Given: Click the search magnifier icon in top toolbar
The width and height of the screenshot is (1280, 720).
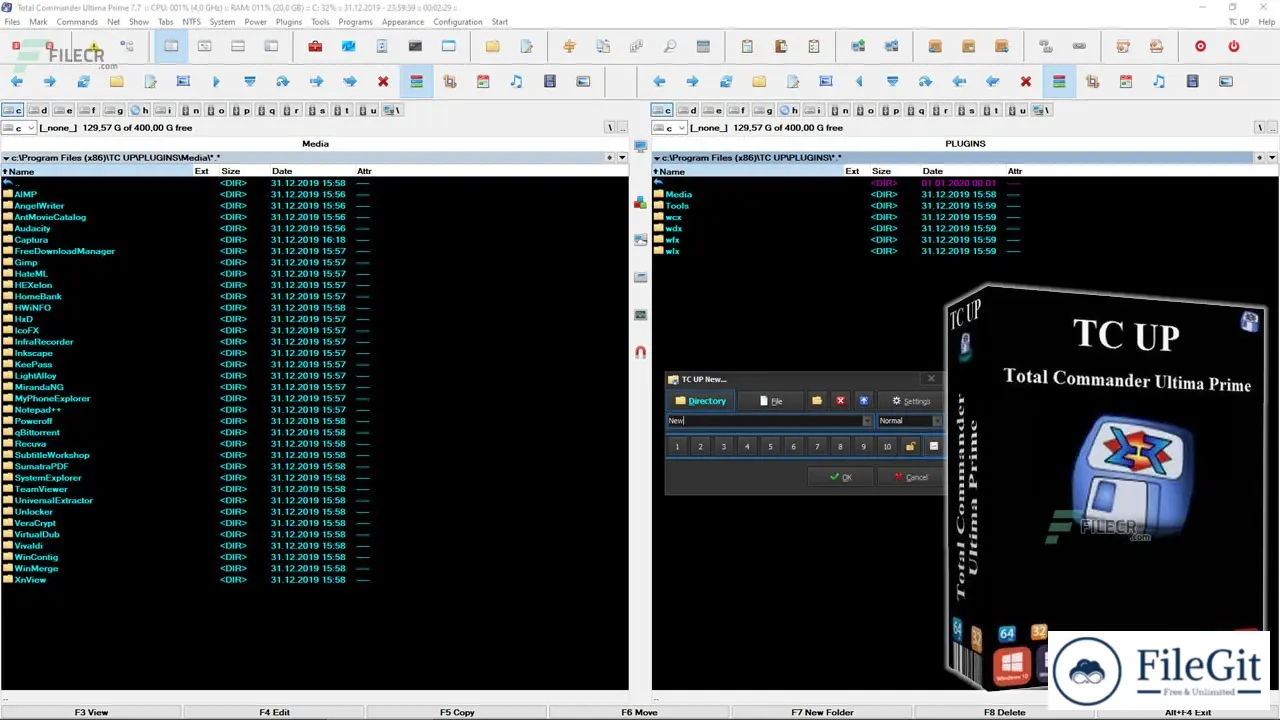Looking at the screenshot, I should pos(669,46).
